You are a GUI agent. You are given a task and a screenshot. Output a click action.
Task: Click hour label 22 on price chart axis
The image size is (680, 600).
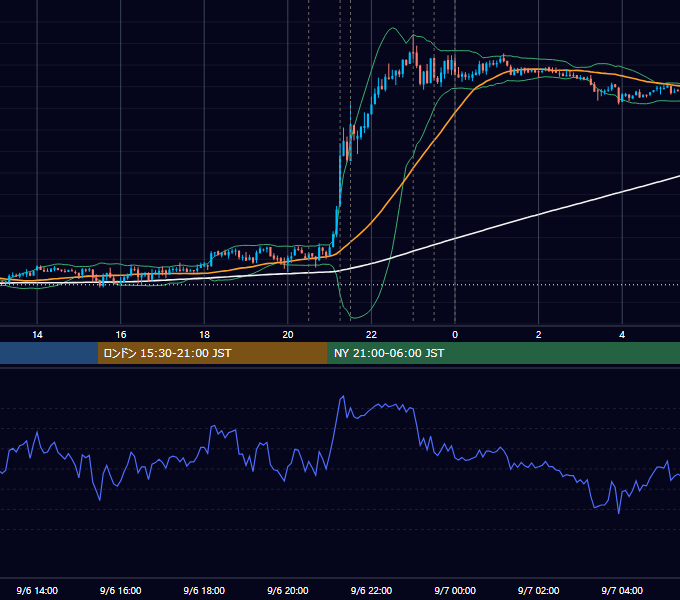coord(371,335)
